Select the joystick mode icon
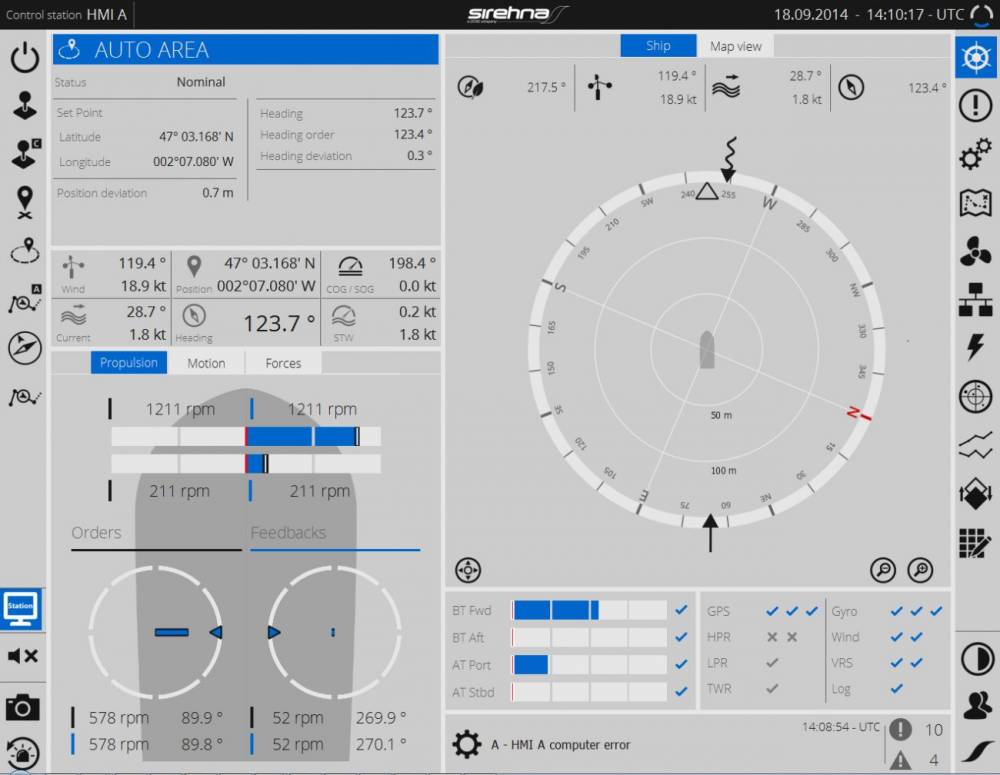Image resolution: width=1000 pixels, height=775 pixels. click(x=24, y=106)
